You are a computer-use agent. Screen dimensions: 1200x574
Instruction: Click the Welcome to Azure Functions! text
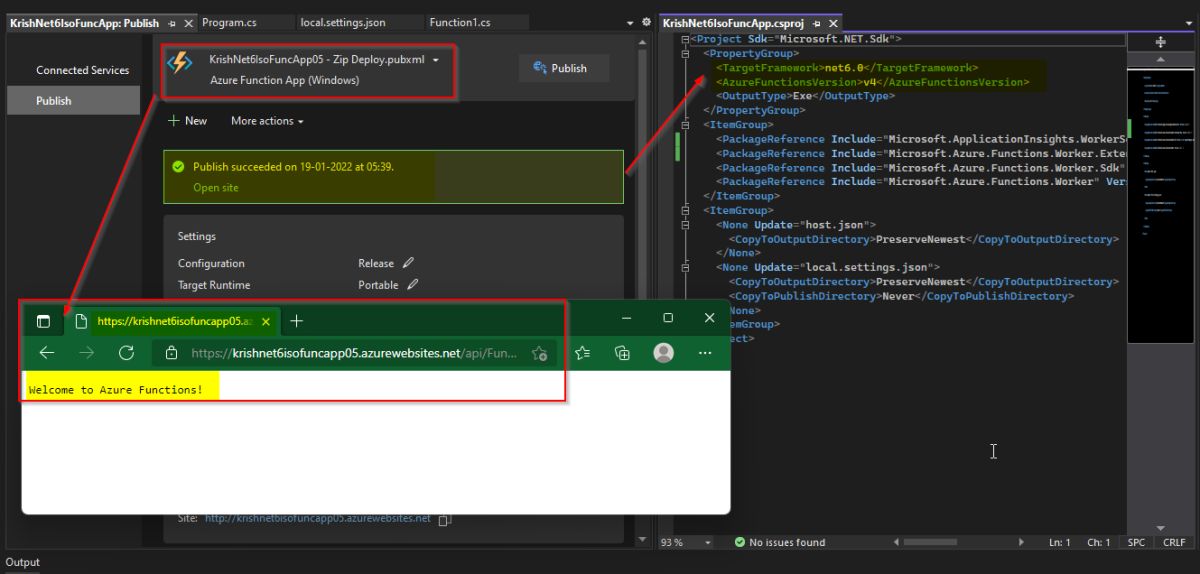[x=115, y=389]
